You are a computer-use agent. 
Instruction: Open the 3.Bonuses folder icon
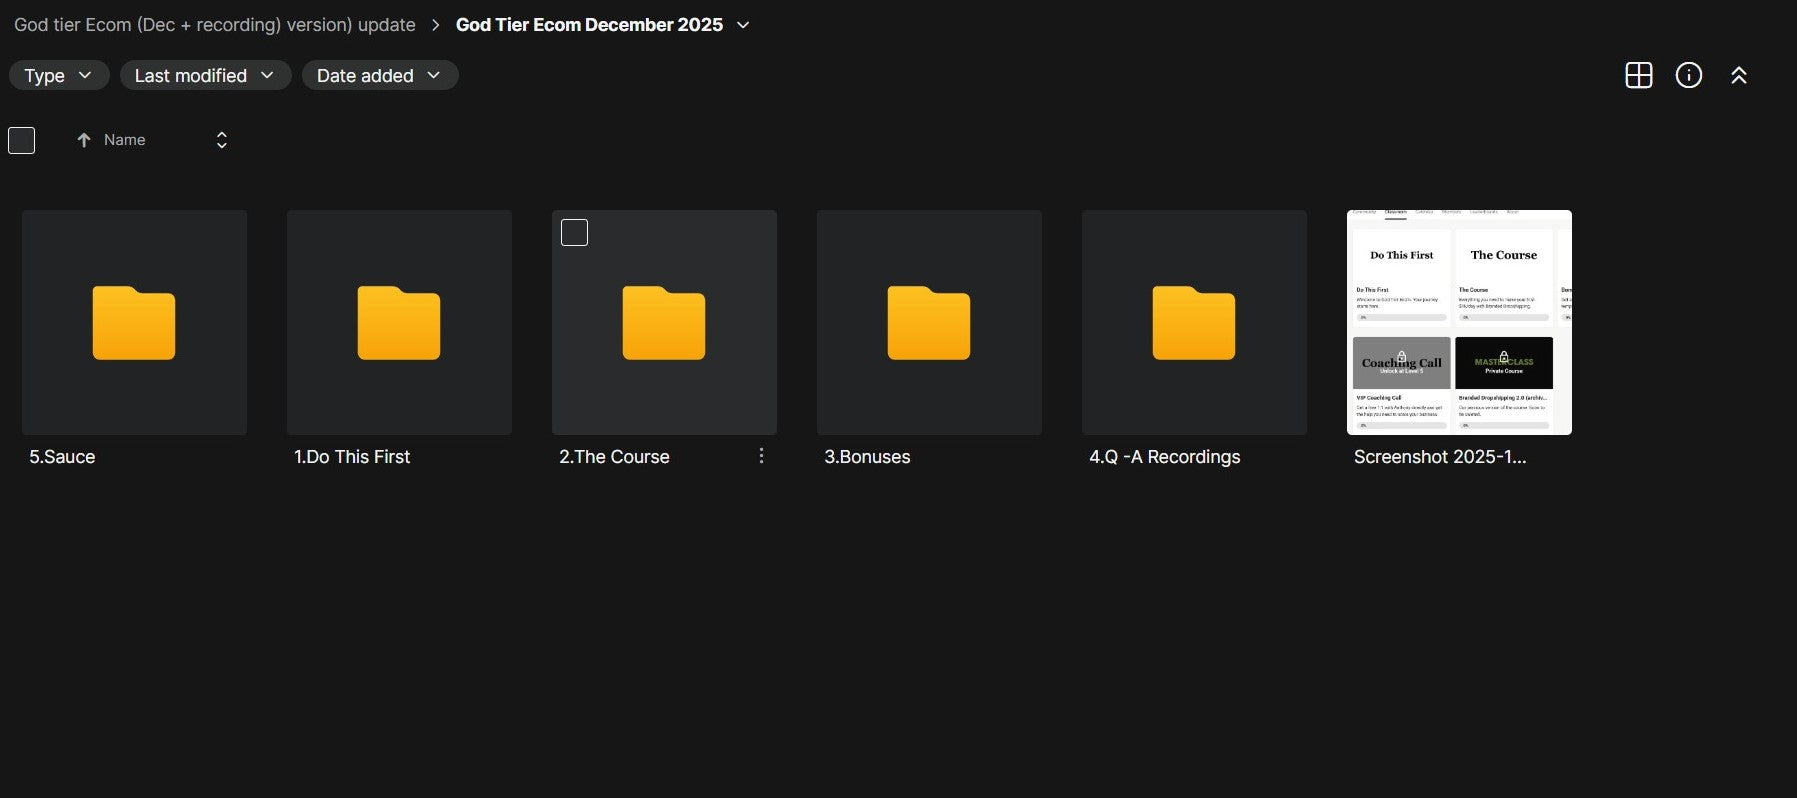929,322
